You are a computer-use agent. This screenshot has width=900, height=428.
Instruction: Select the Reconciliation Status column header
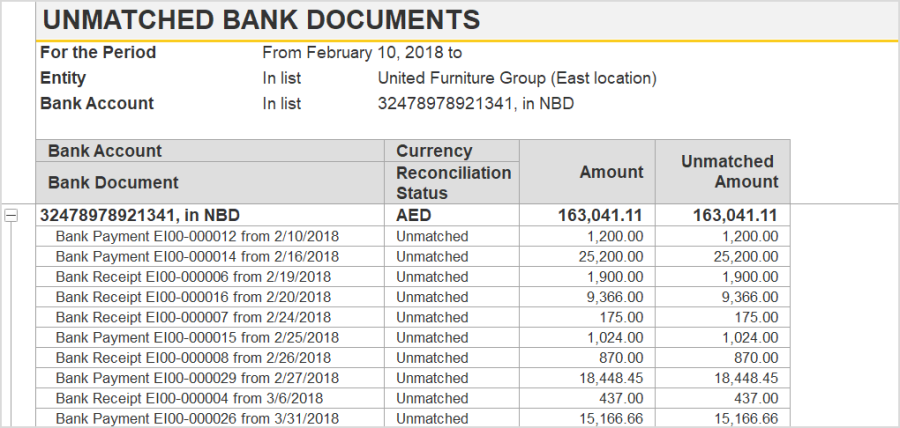pyautogui.click(x=452, y=182)
